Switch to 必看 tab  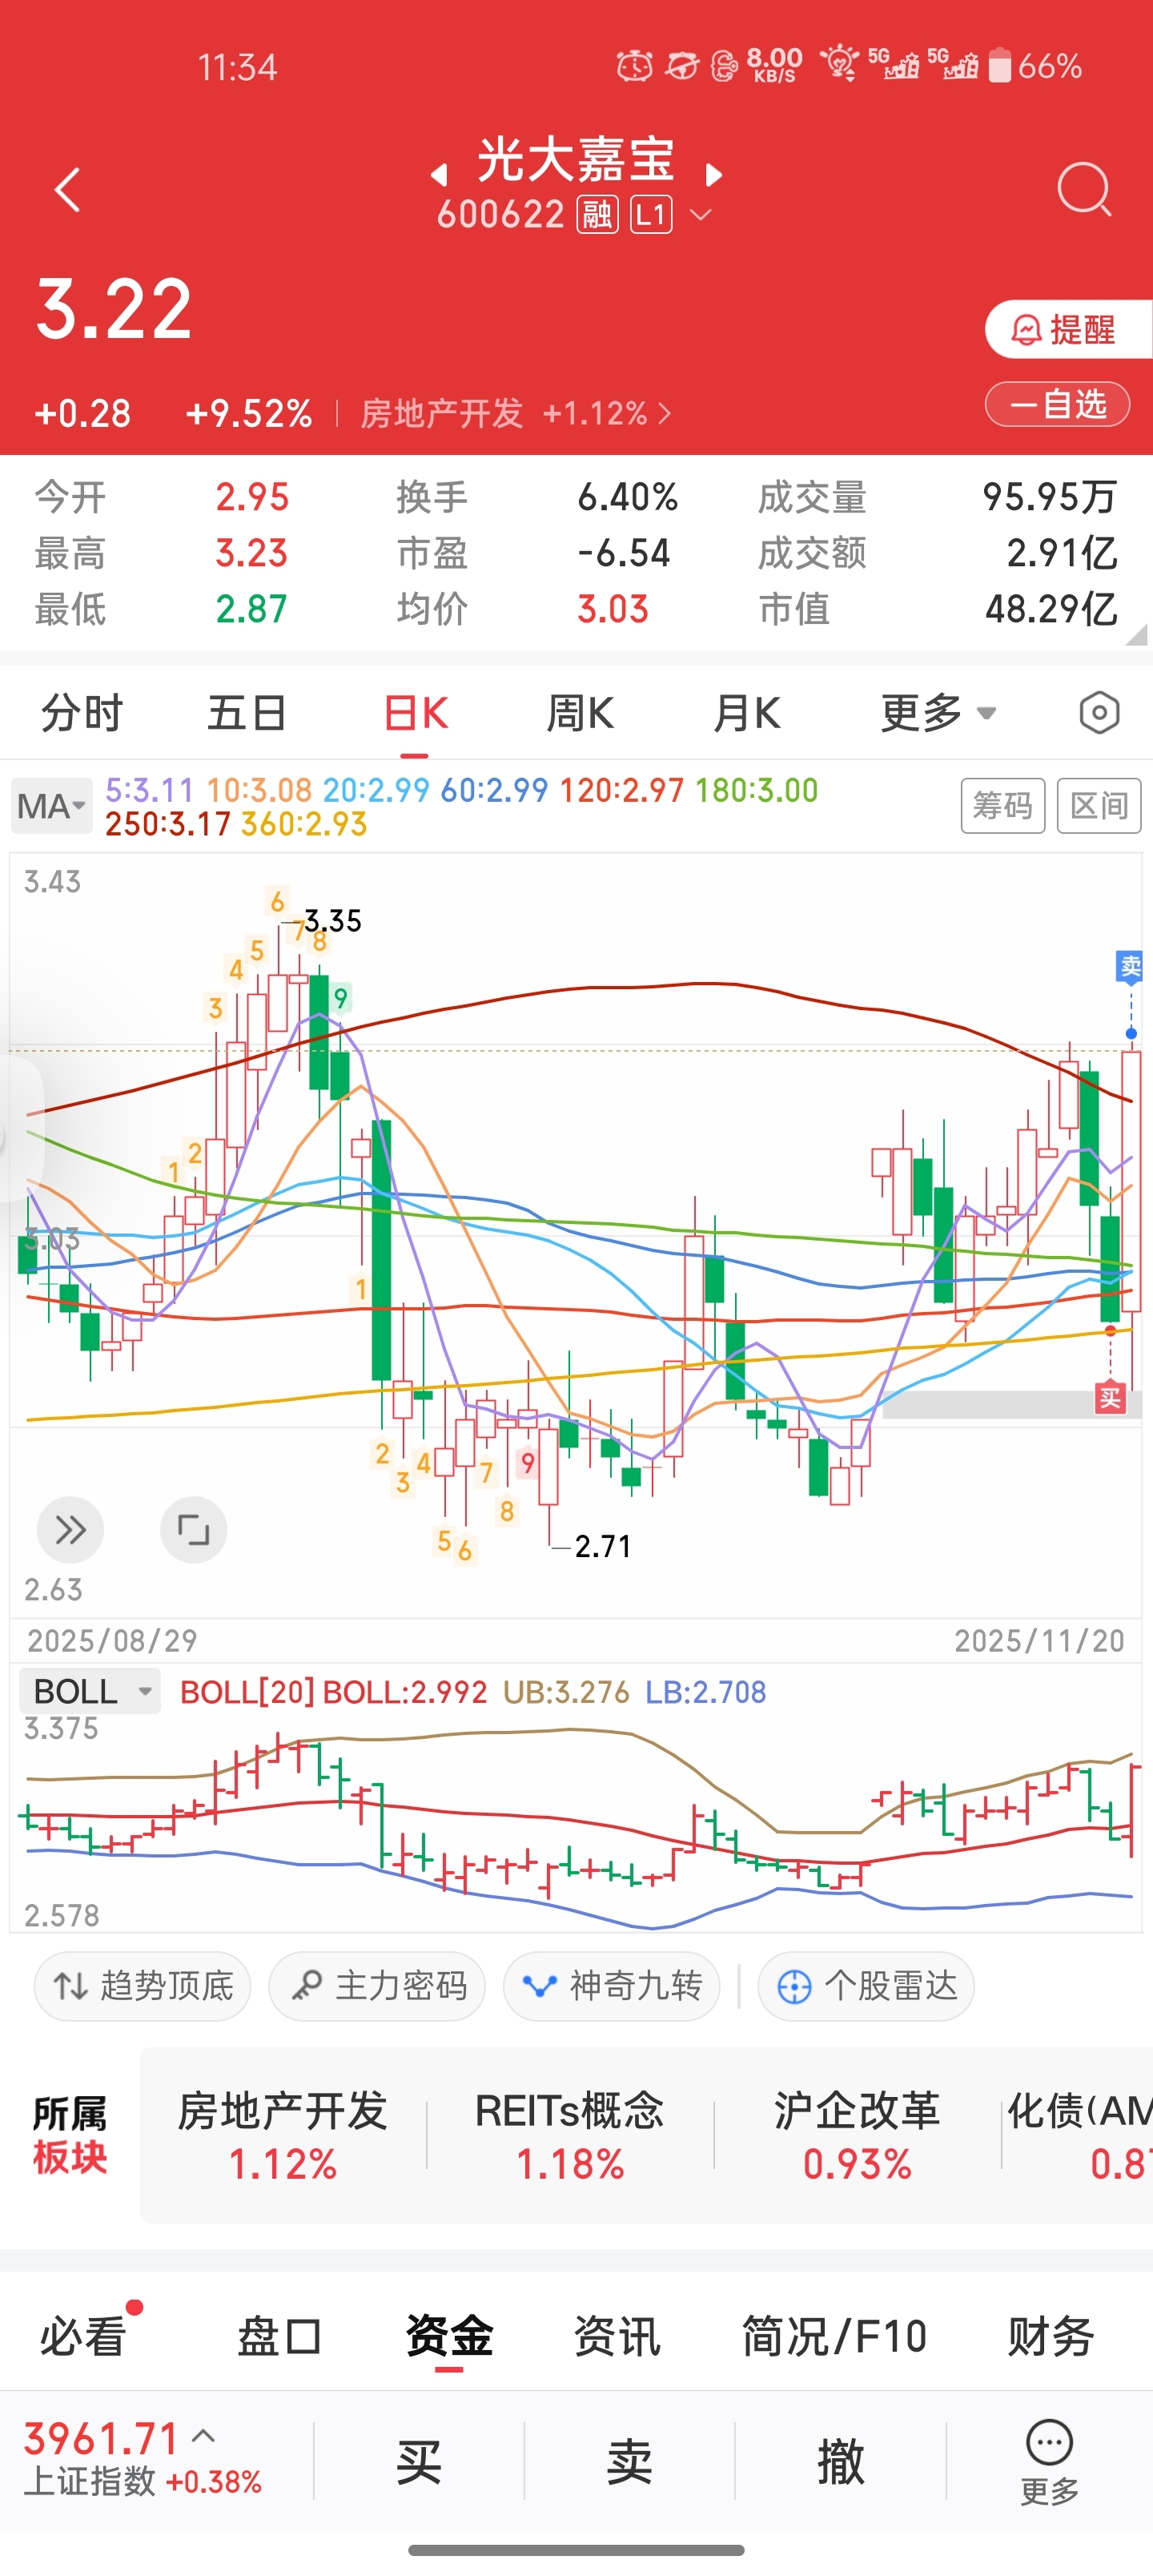click(84, 2337)
